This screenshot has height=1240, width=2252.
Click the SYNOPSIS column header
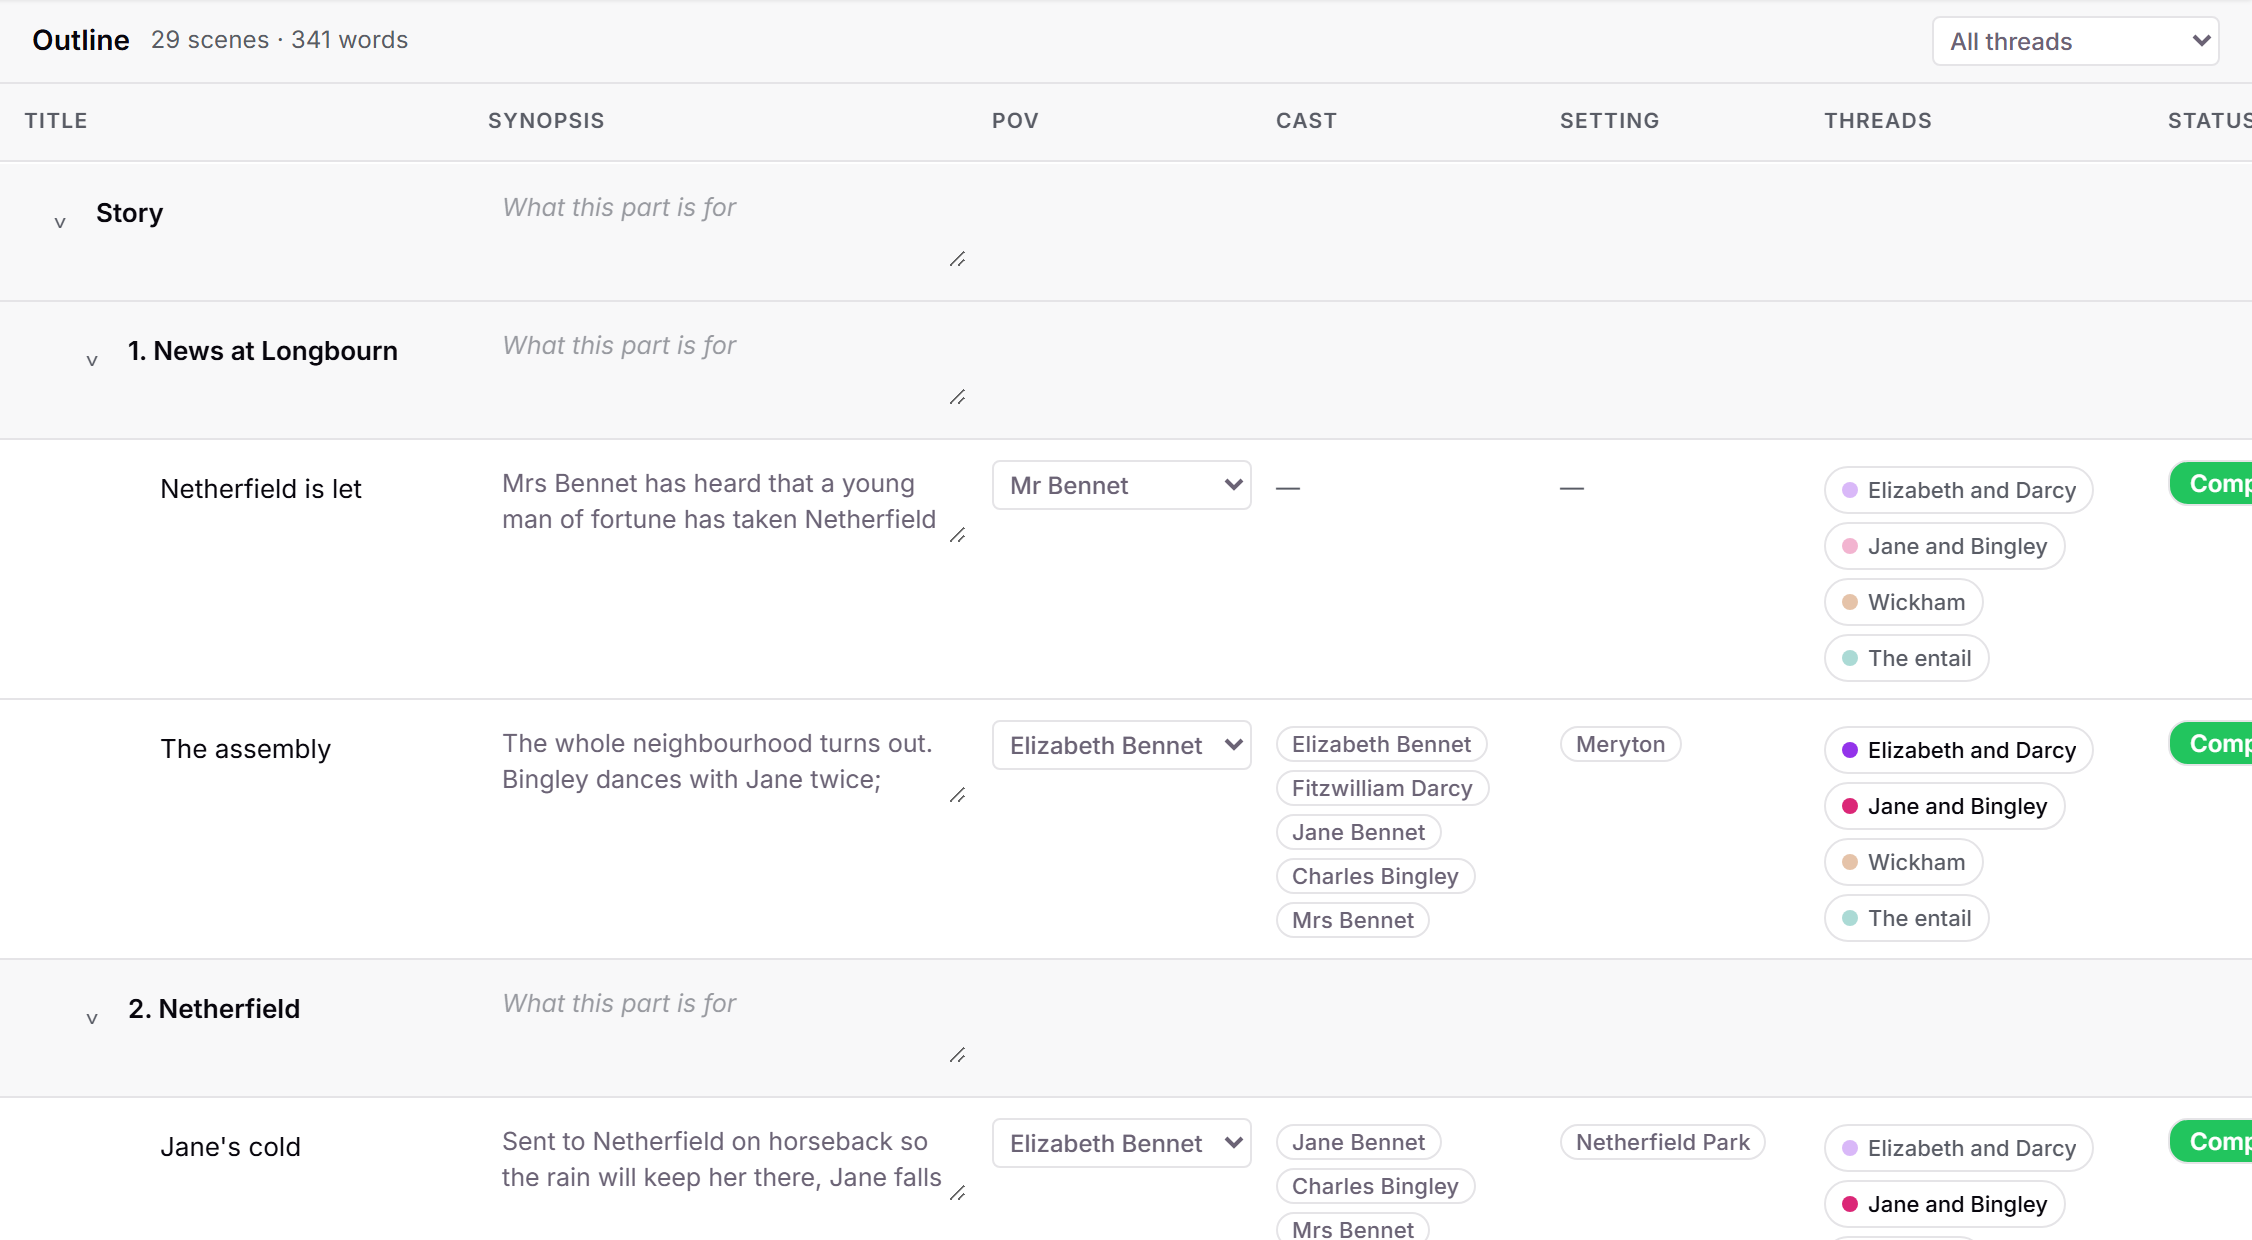tap(546, 121)
